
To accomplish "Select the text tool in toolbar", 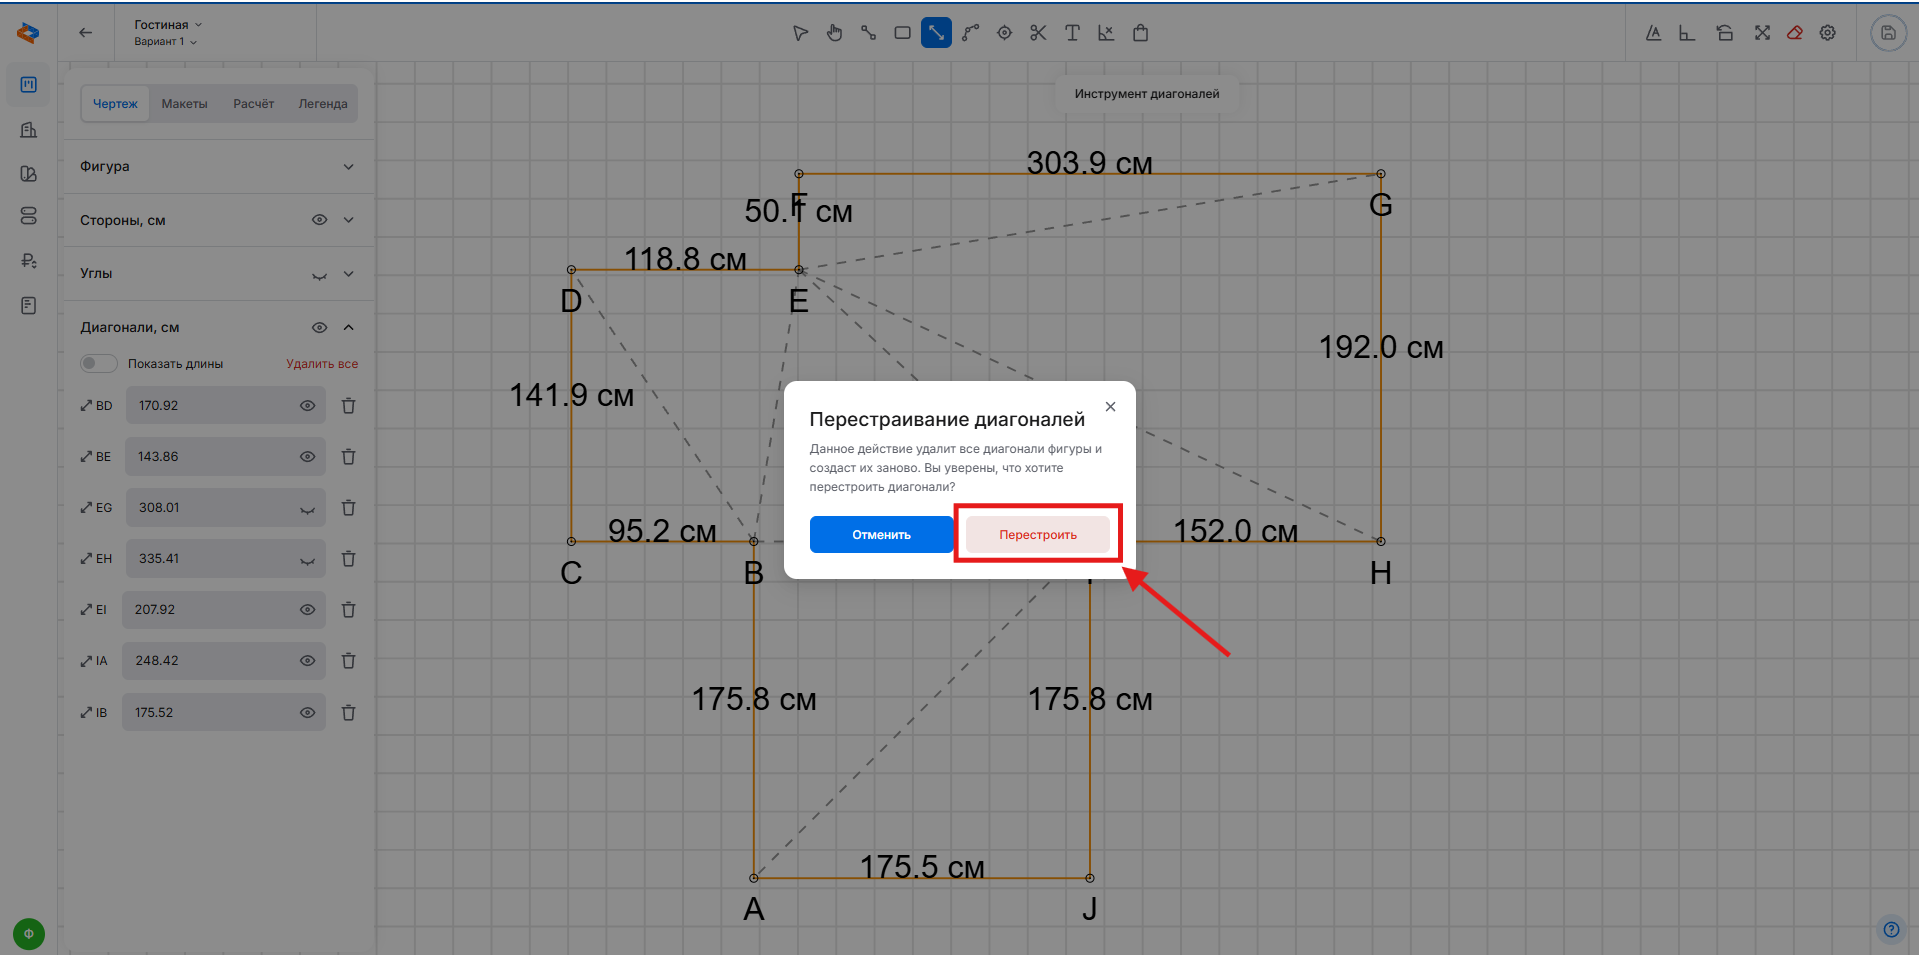I will click(1072, 33).
